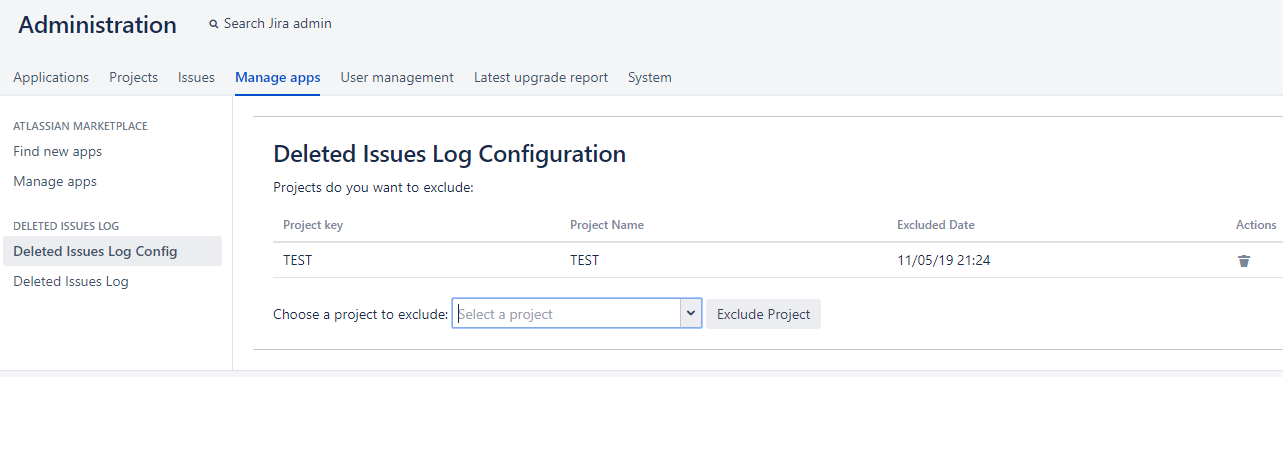Click the Search Jira admin field
Screen dimensions: 1283x450
(277, 24)
